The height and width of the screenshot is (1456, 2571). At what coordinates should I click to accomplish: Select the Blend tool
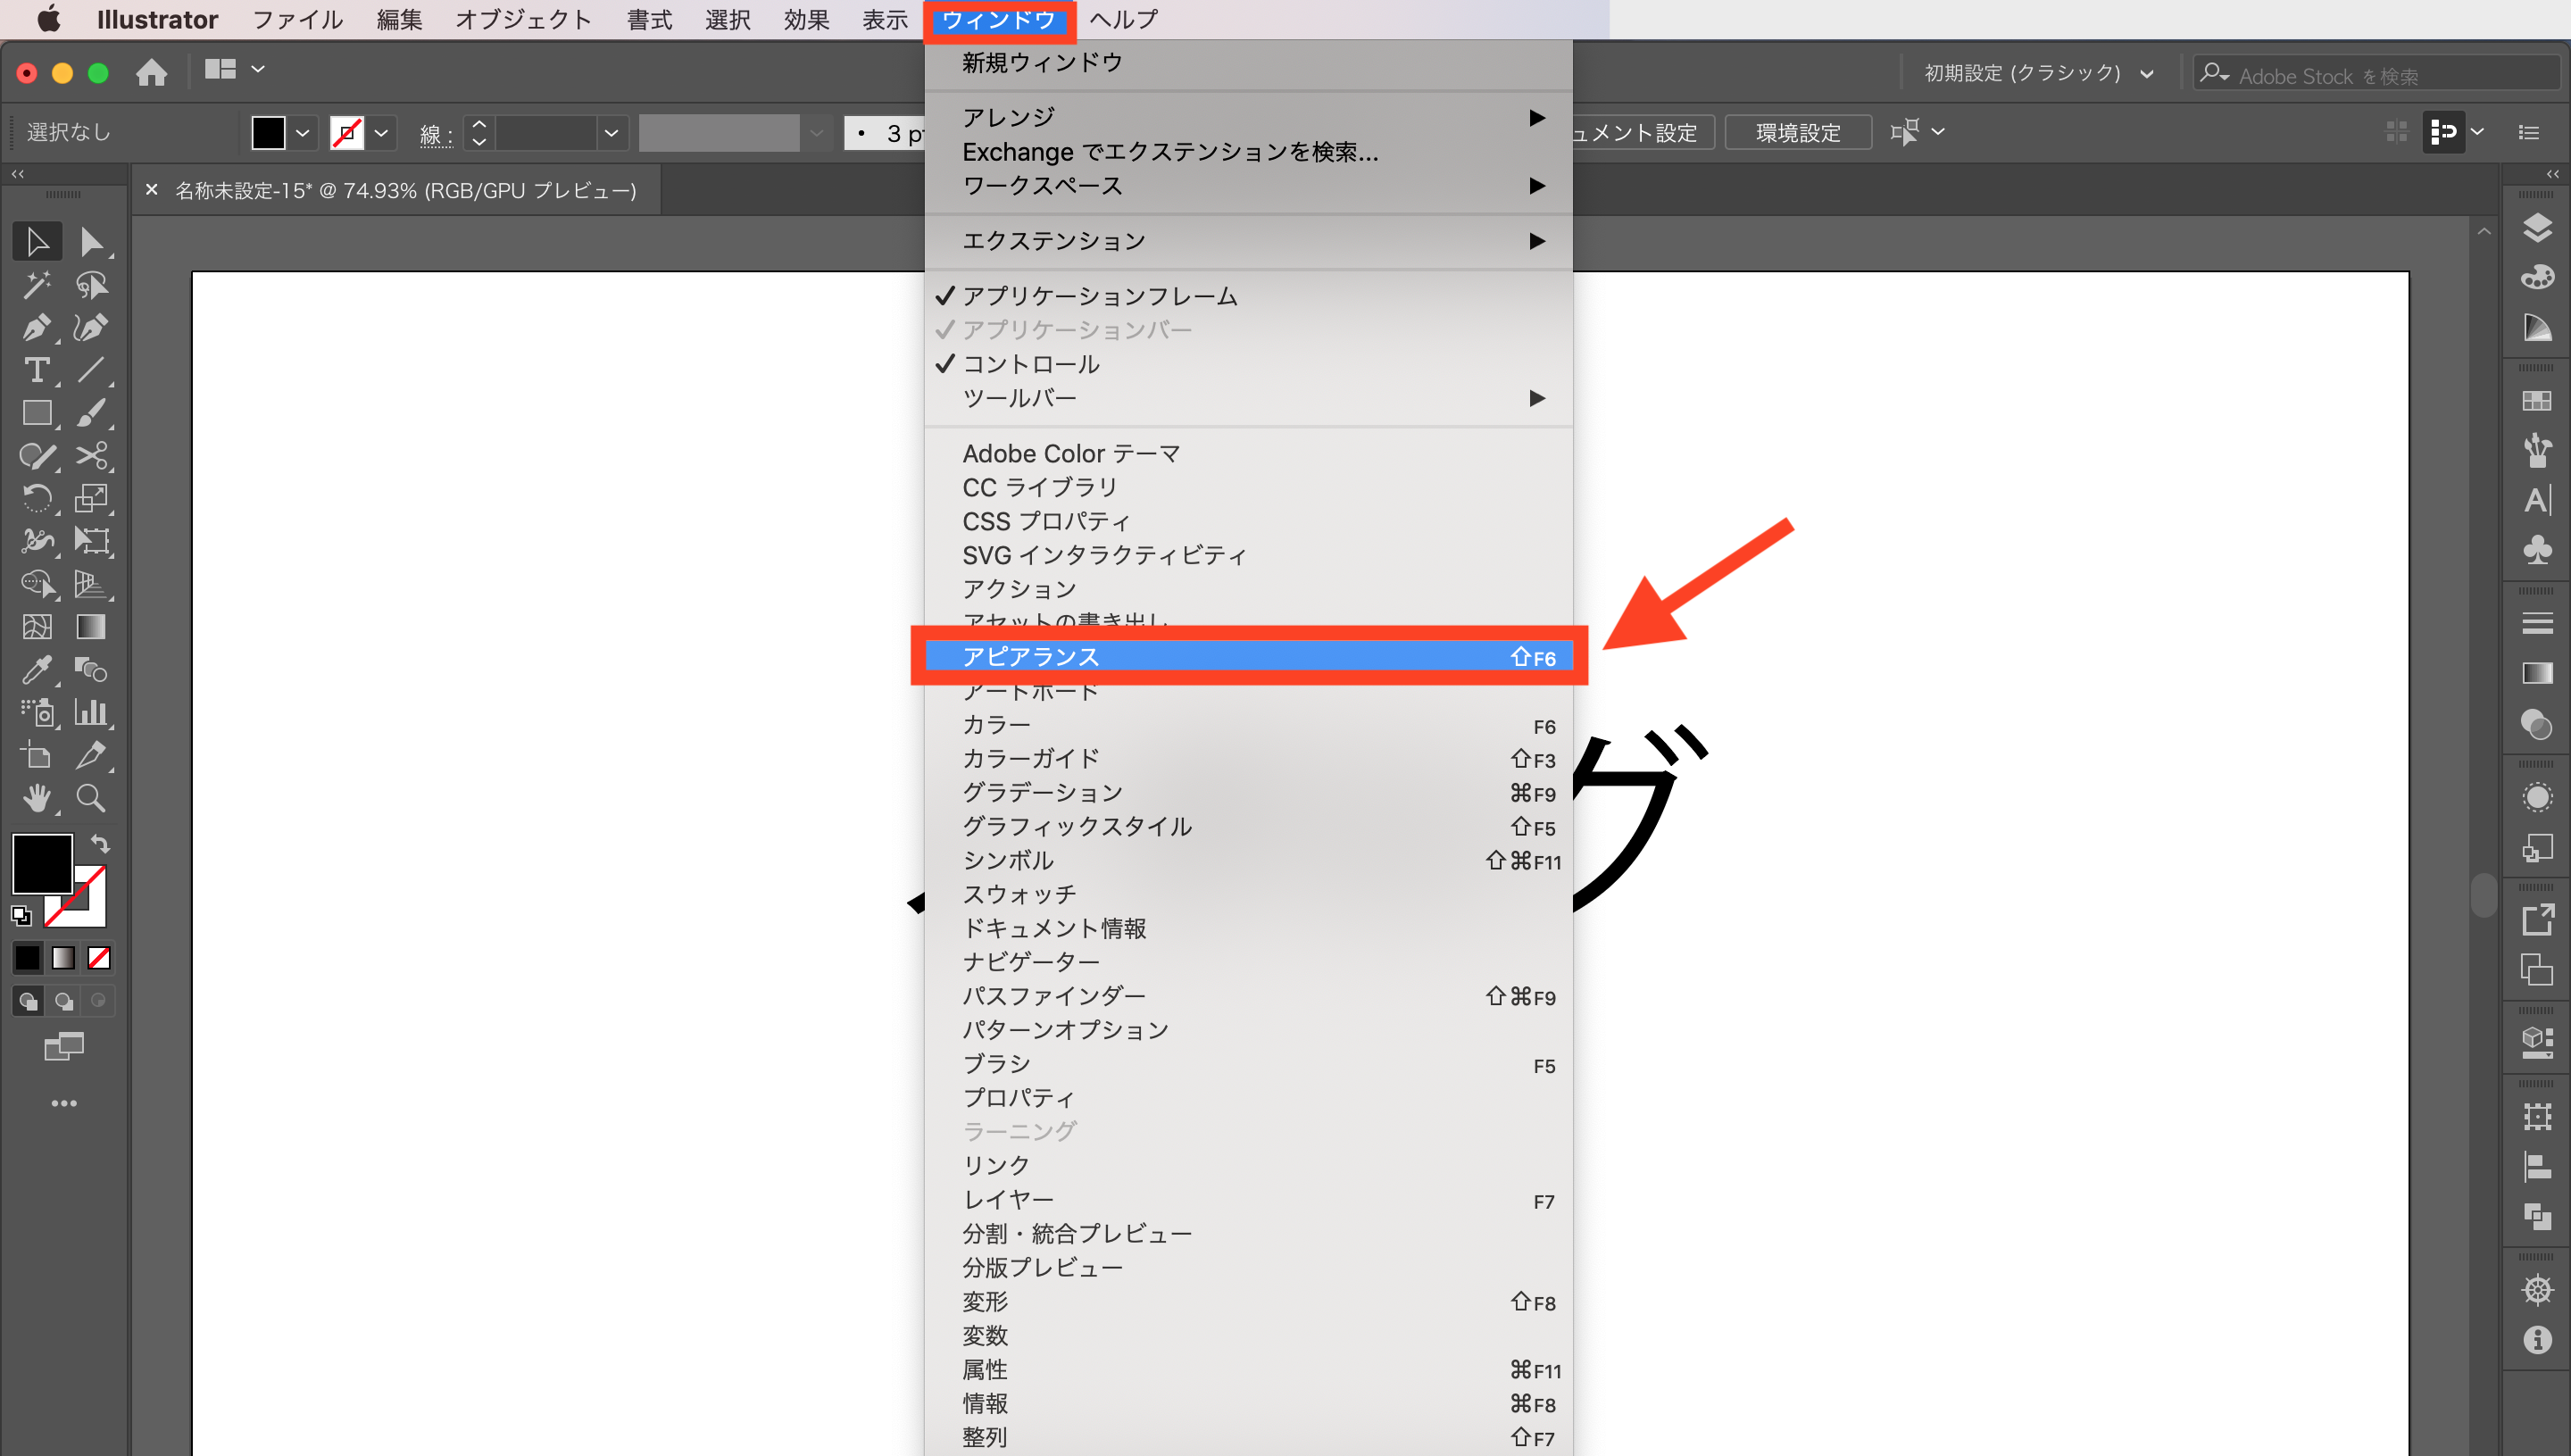pos(91,670)
